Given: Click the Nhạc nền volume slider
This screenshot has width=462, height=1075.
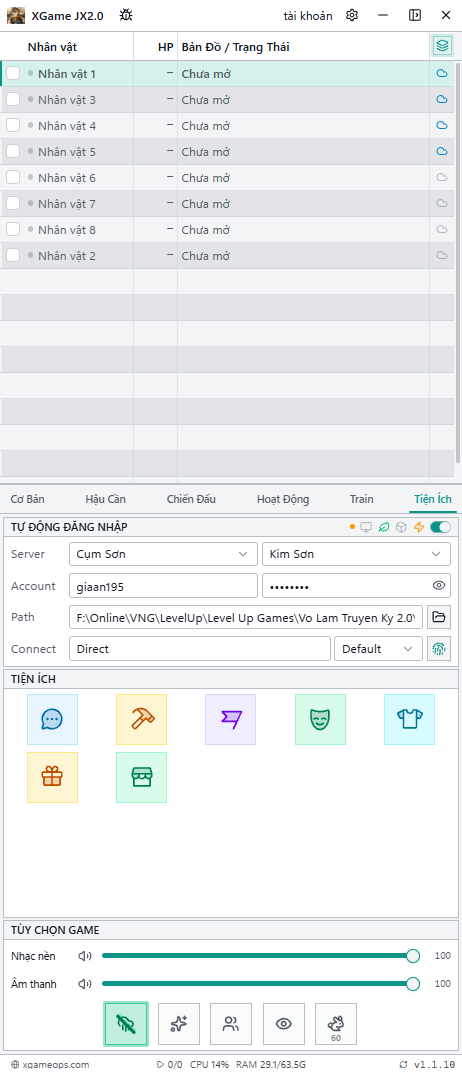Looking at the screenshot, I should (x=260, y=956).
